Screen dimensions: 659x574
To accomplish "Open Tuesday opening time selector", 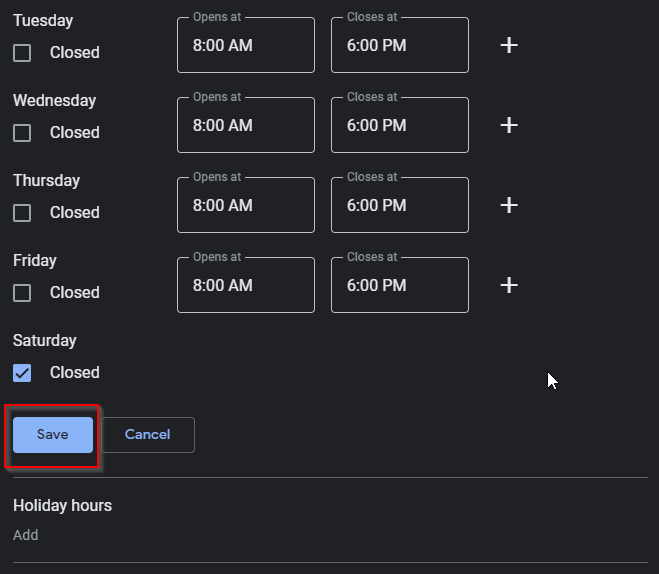I will 246,46.
